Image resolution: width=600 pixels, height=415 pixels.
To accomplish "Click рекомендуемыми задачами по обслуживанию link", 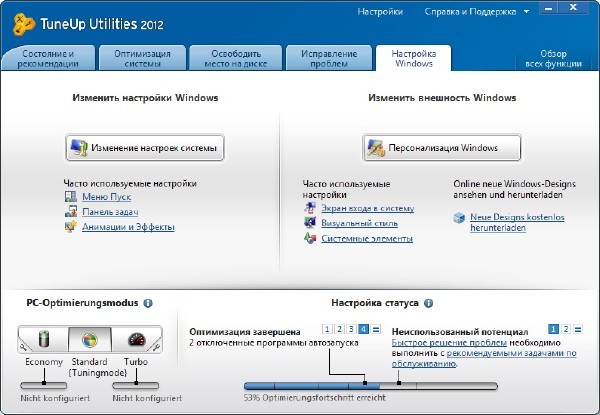I will pos(511,353).
